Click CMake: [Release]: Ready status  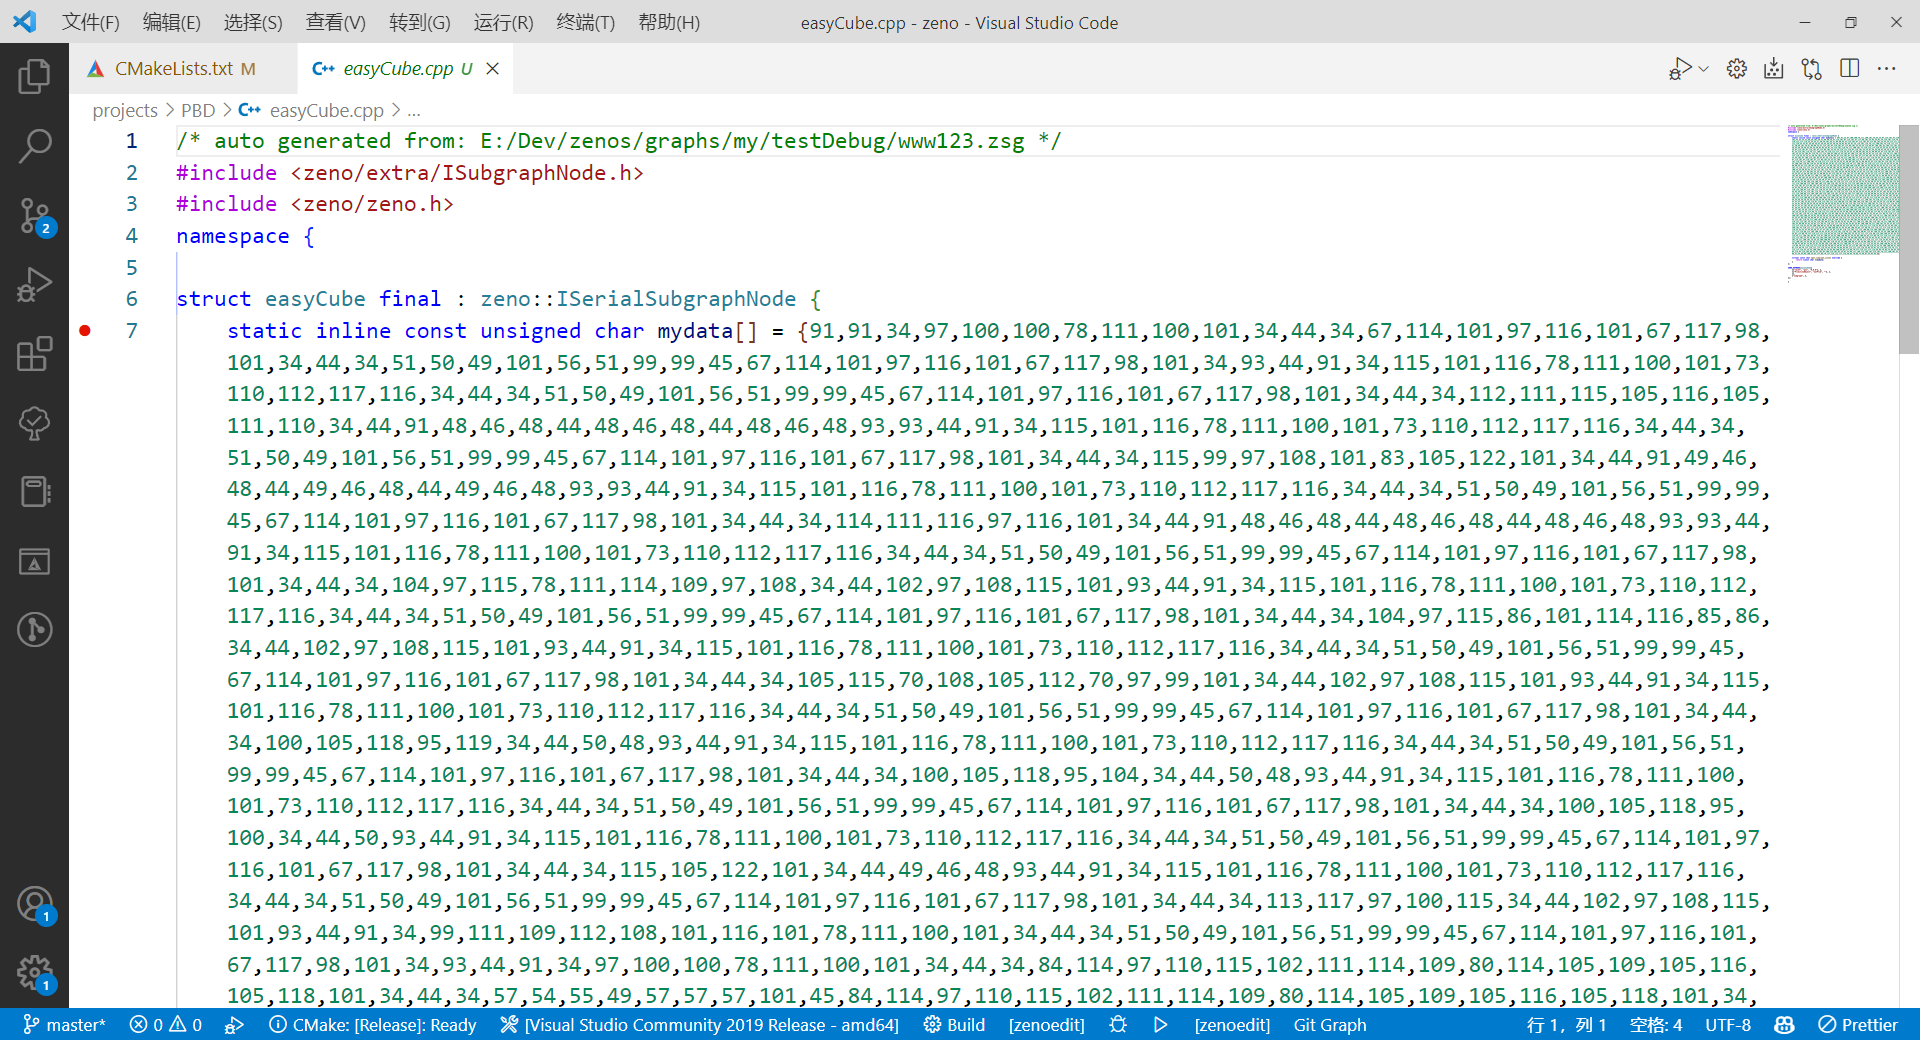pos(373,1025)
